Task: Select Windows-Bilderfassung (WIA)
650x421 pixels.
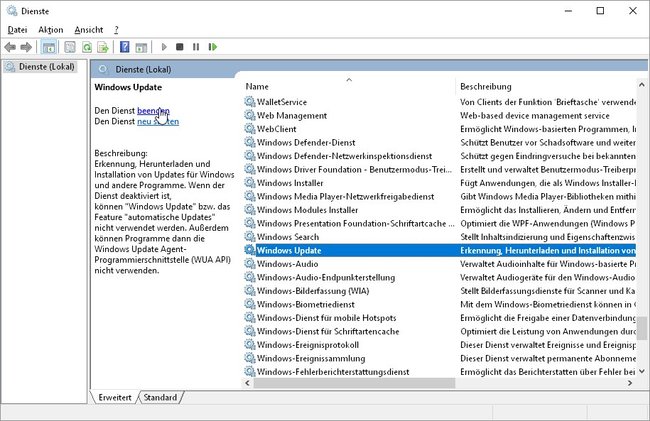Action: tap(439, 290)
